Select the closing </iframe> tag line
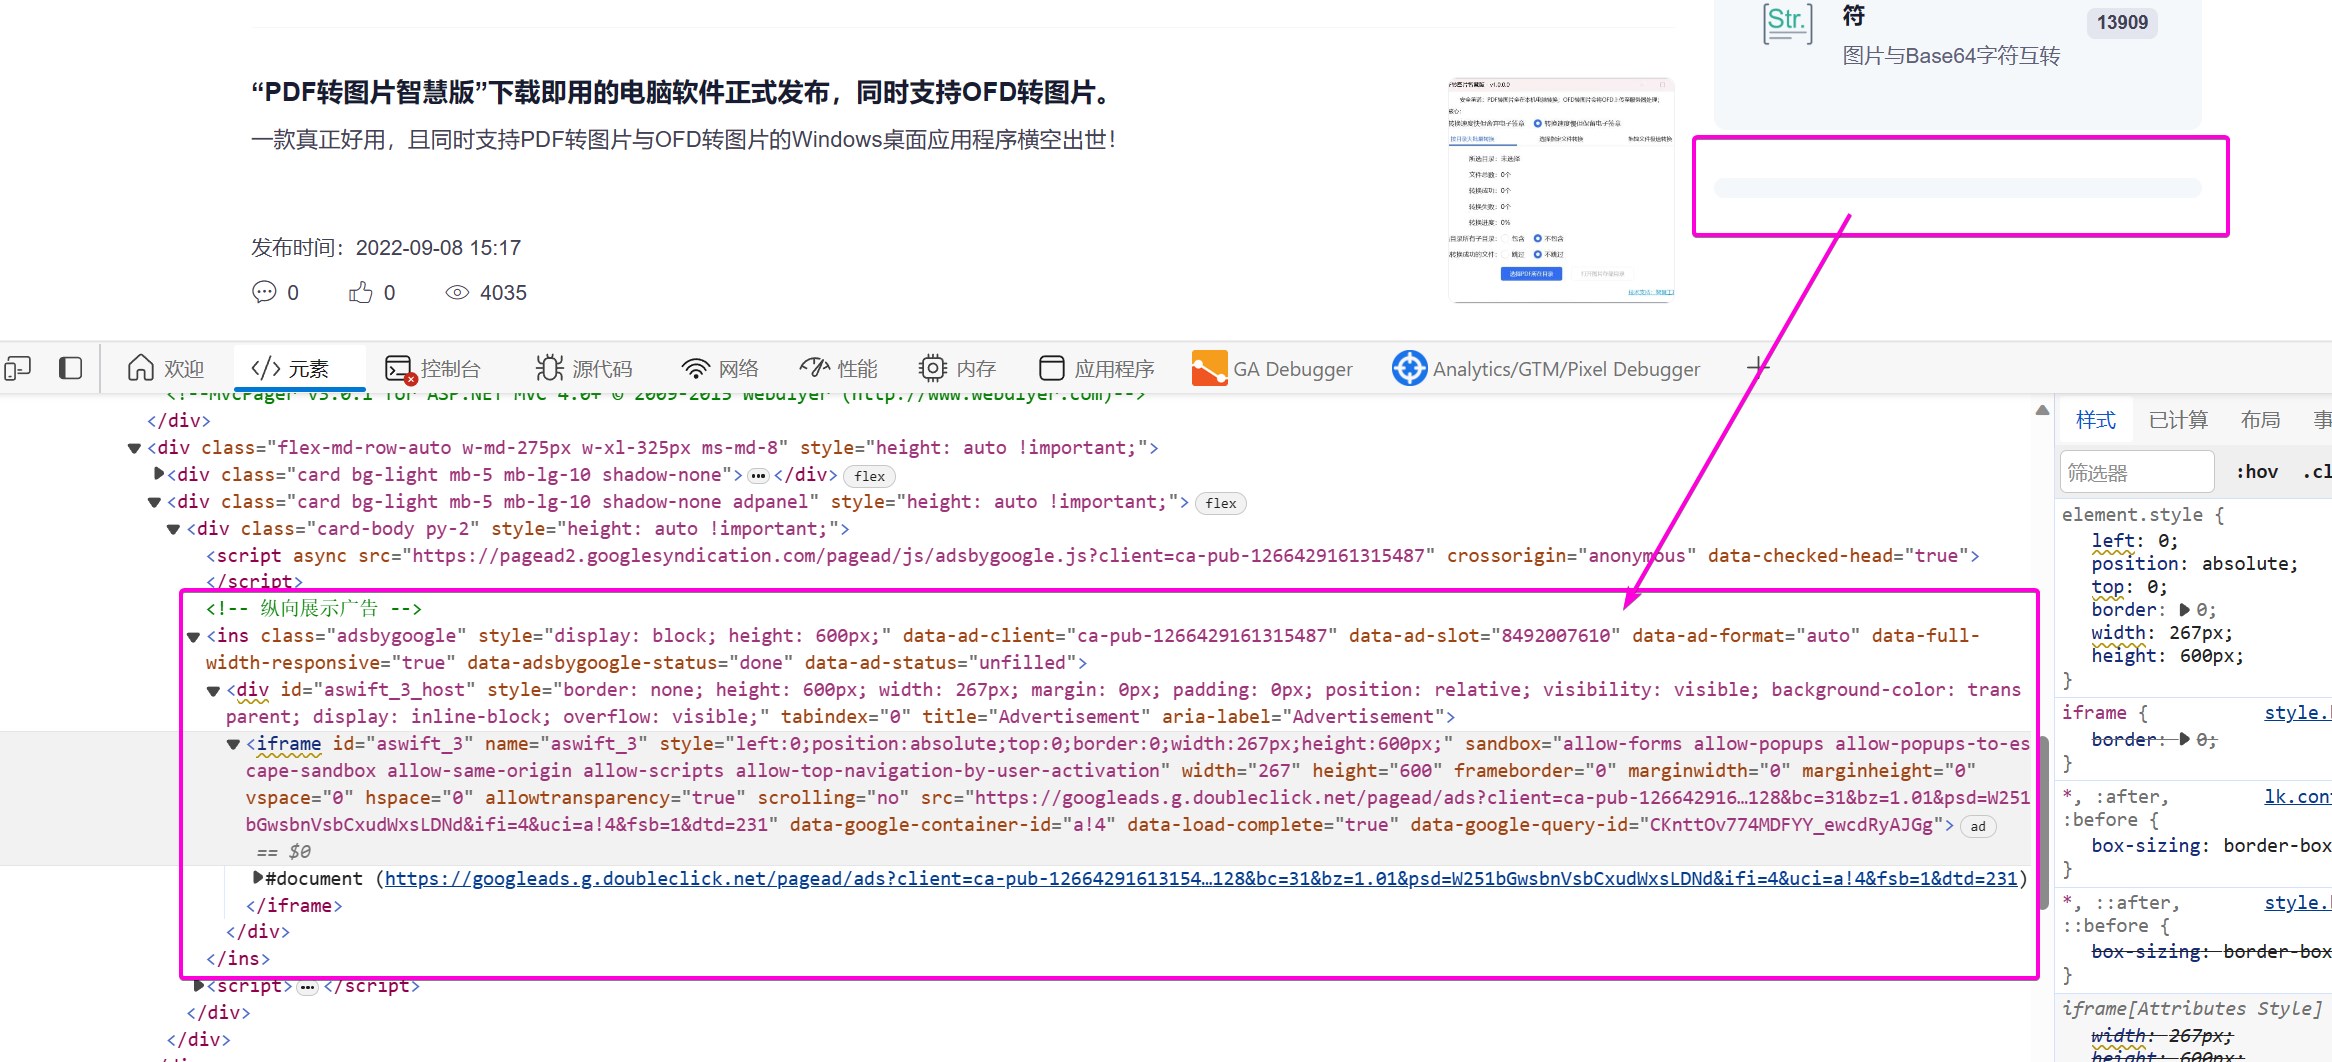 click(294, 905)
